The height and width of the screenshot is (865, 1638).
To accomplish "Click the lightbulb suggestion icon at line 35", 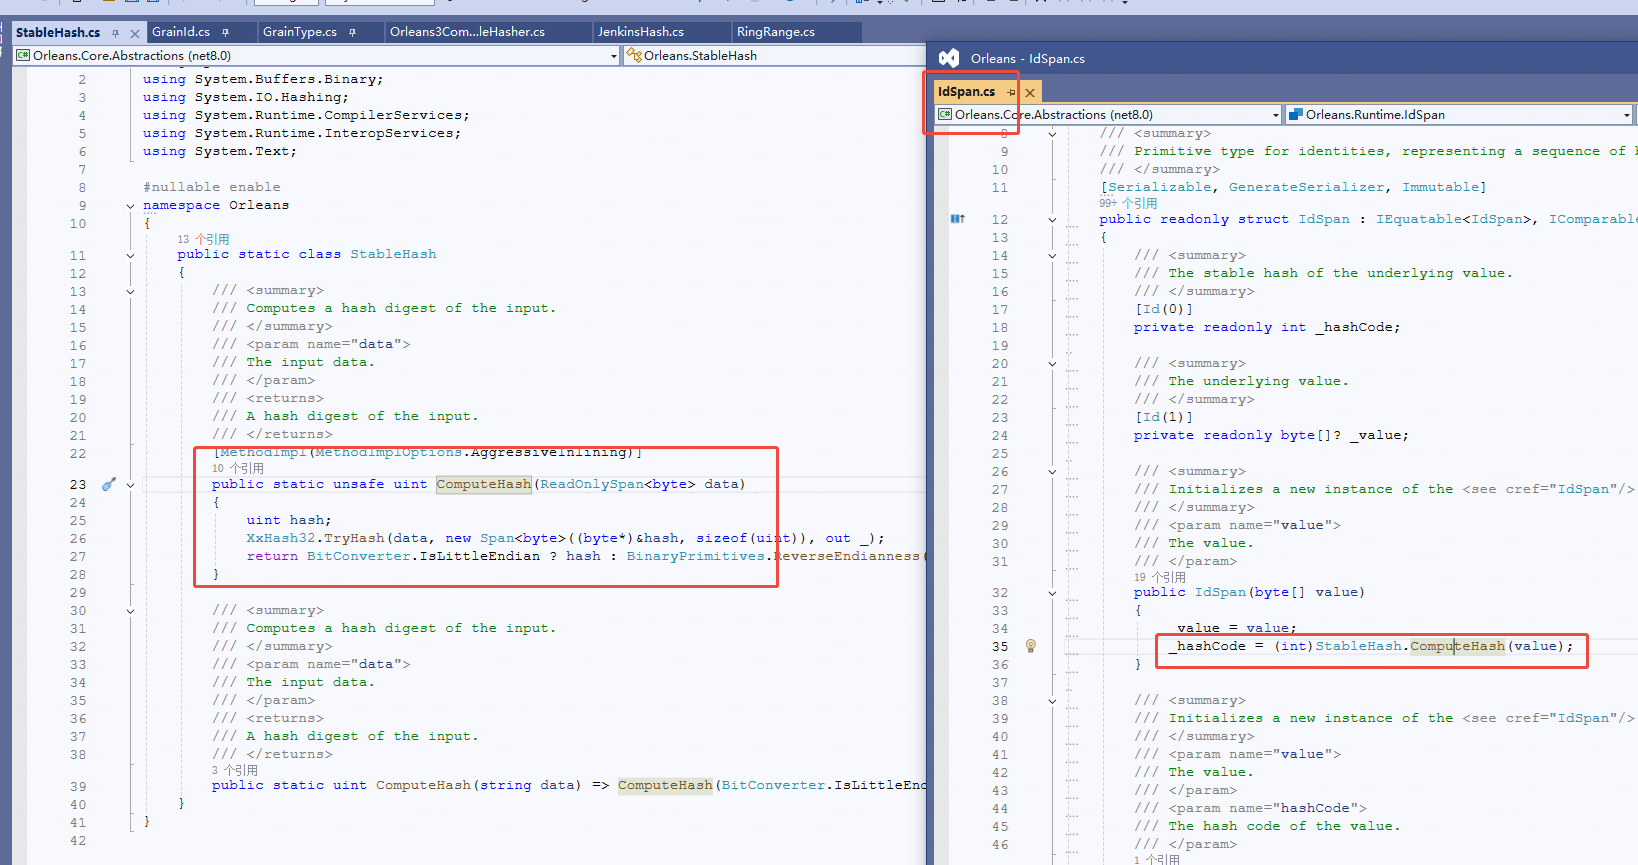I will click(1030, 646).
